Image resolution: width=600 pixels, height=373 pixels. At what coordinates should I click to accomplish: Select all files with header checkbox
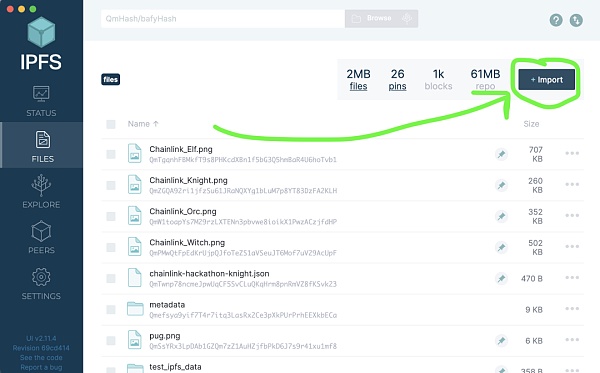coord(111,124)
